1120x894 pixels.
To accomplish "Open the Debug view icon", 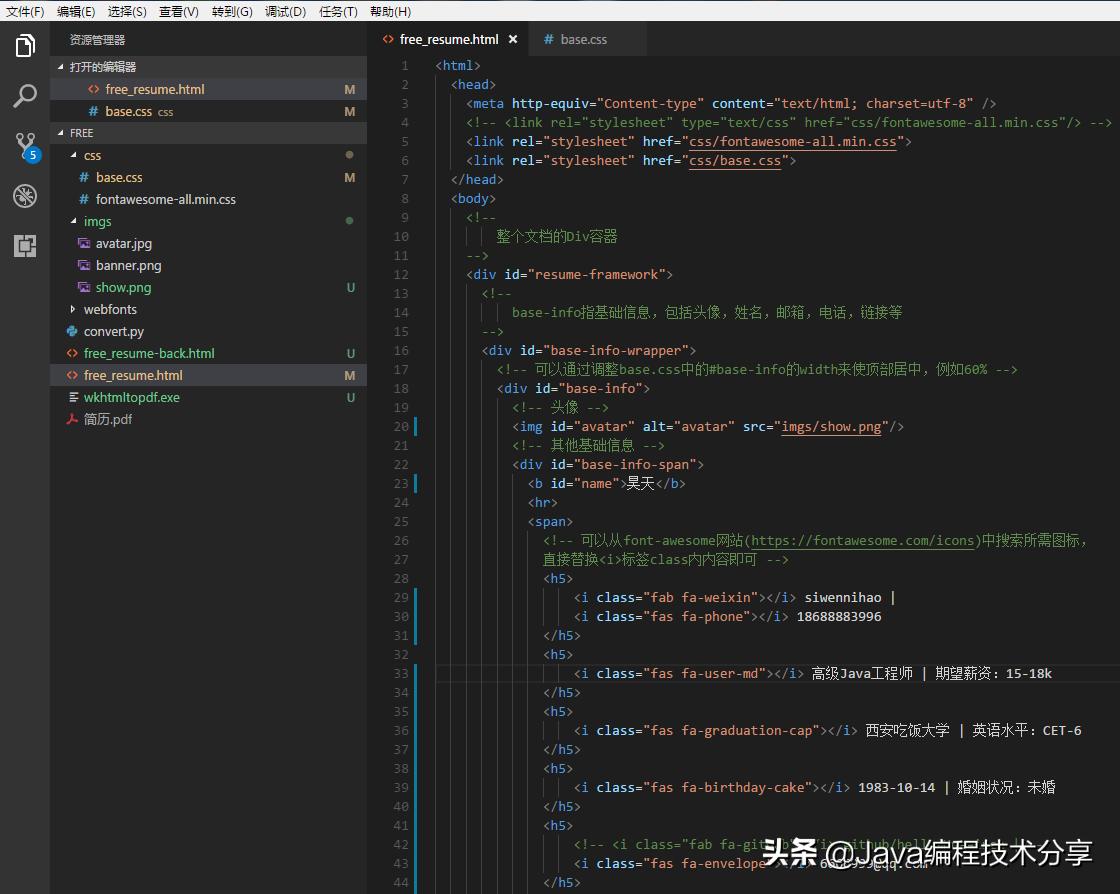I will [x=25, y=196].
